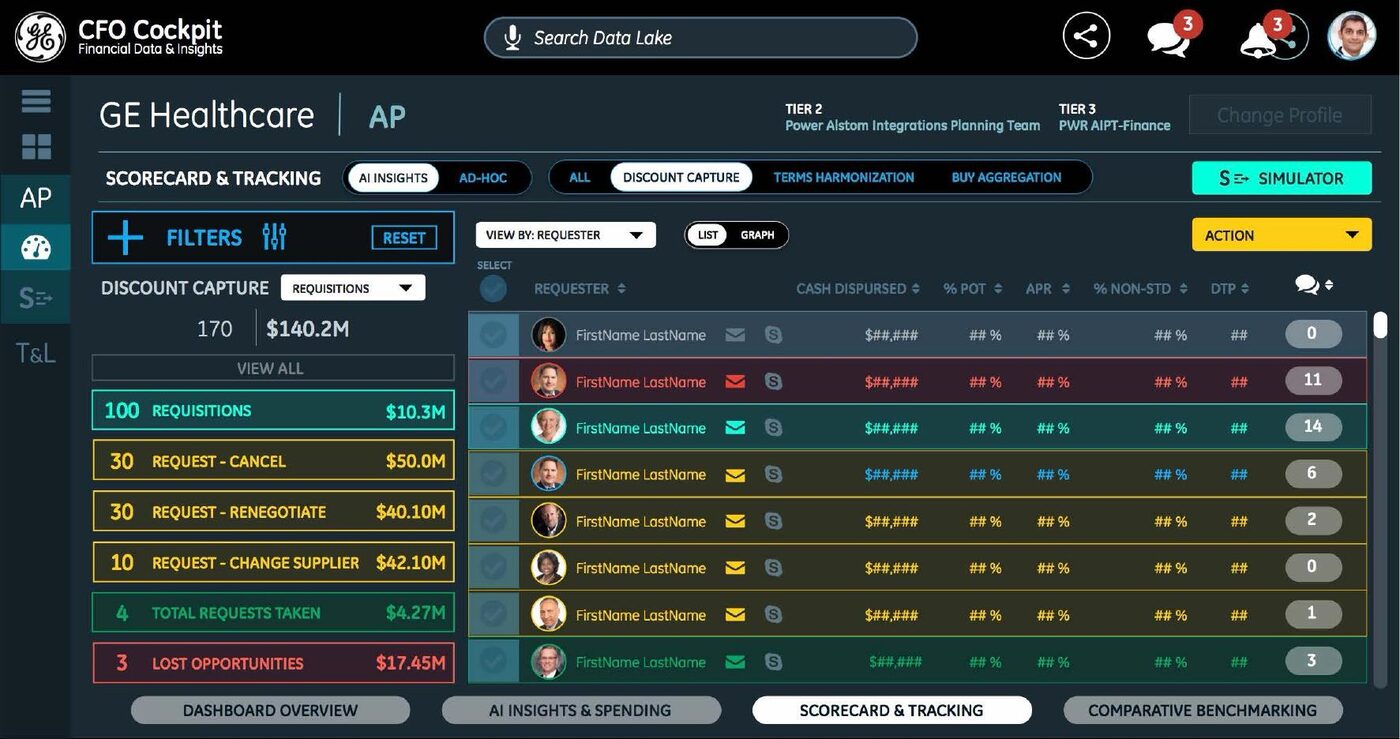
Task: Click Skype icon in first requester row
Action: [x=773, y=335]
